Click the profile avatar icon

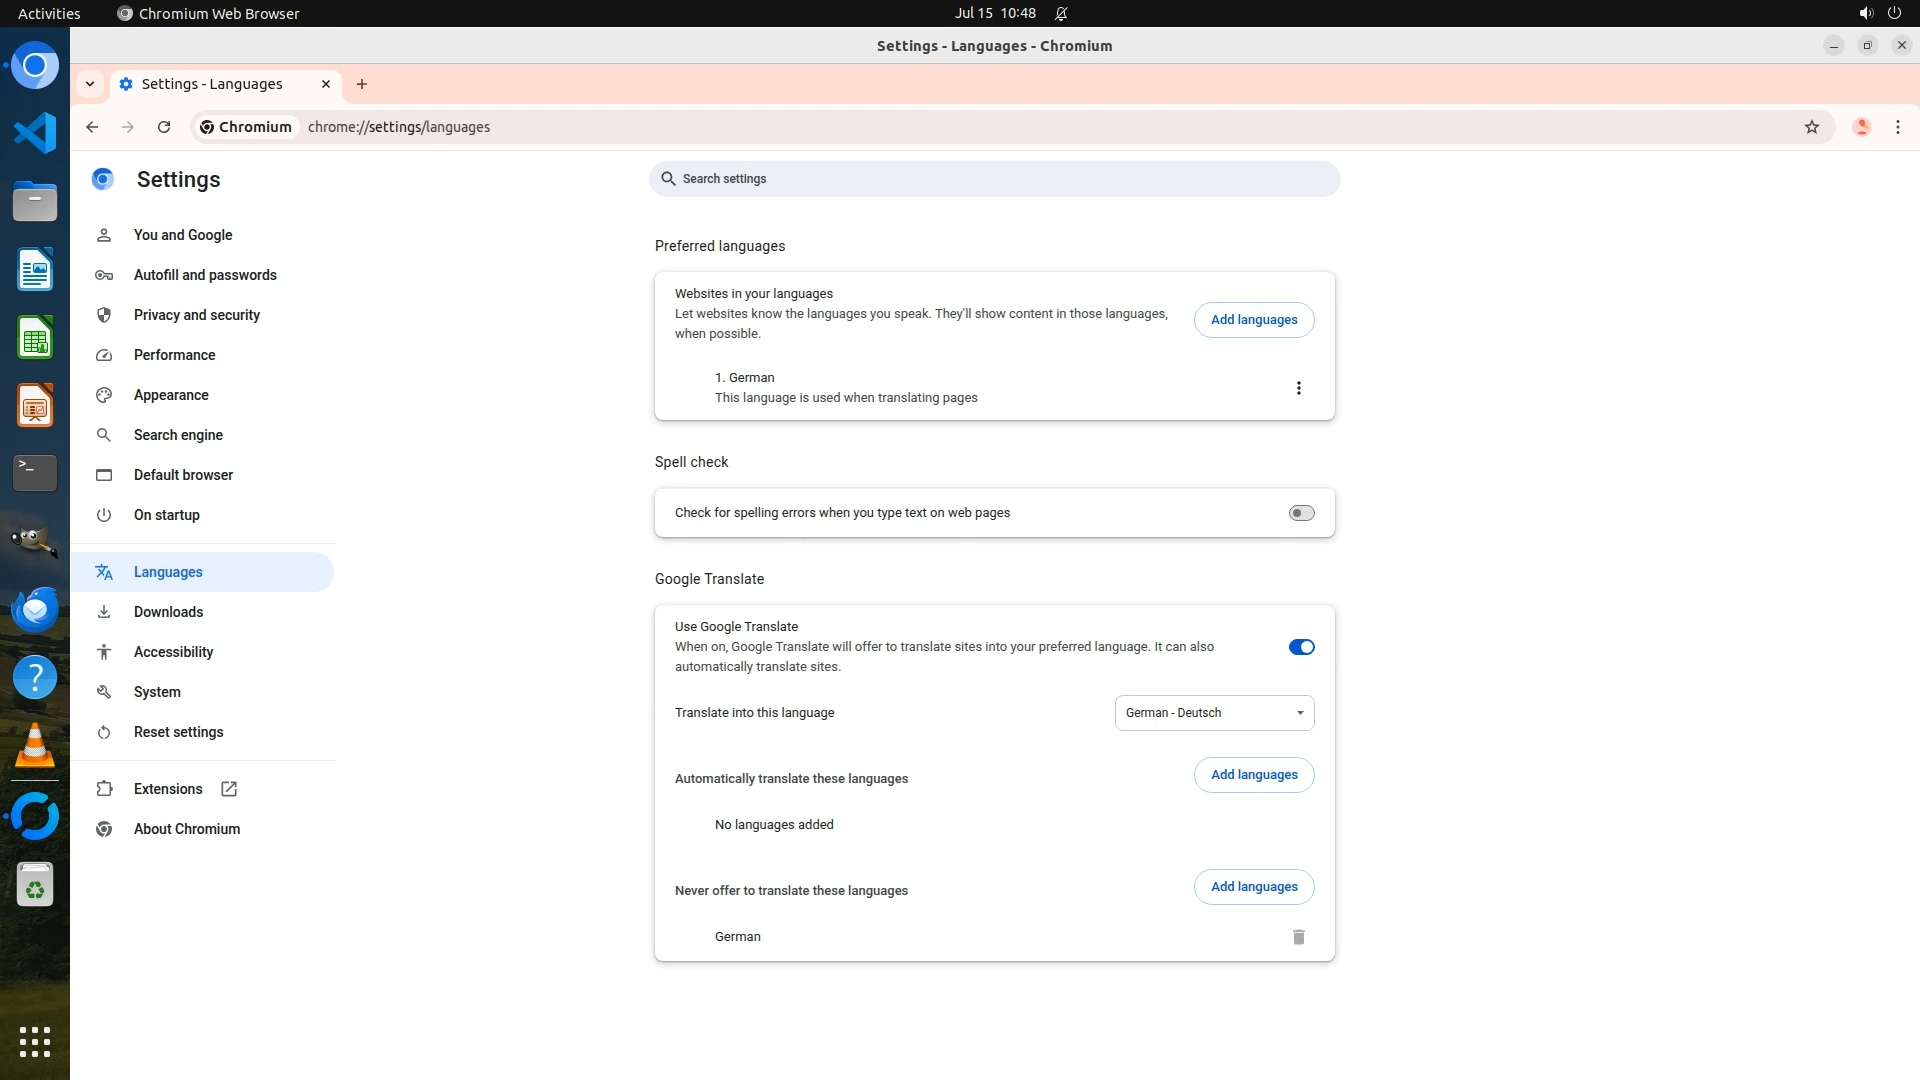1861,127
